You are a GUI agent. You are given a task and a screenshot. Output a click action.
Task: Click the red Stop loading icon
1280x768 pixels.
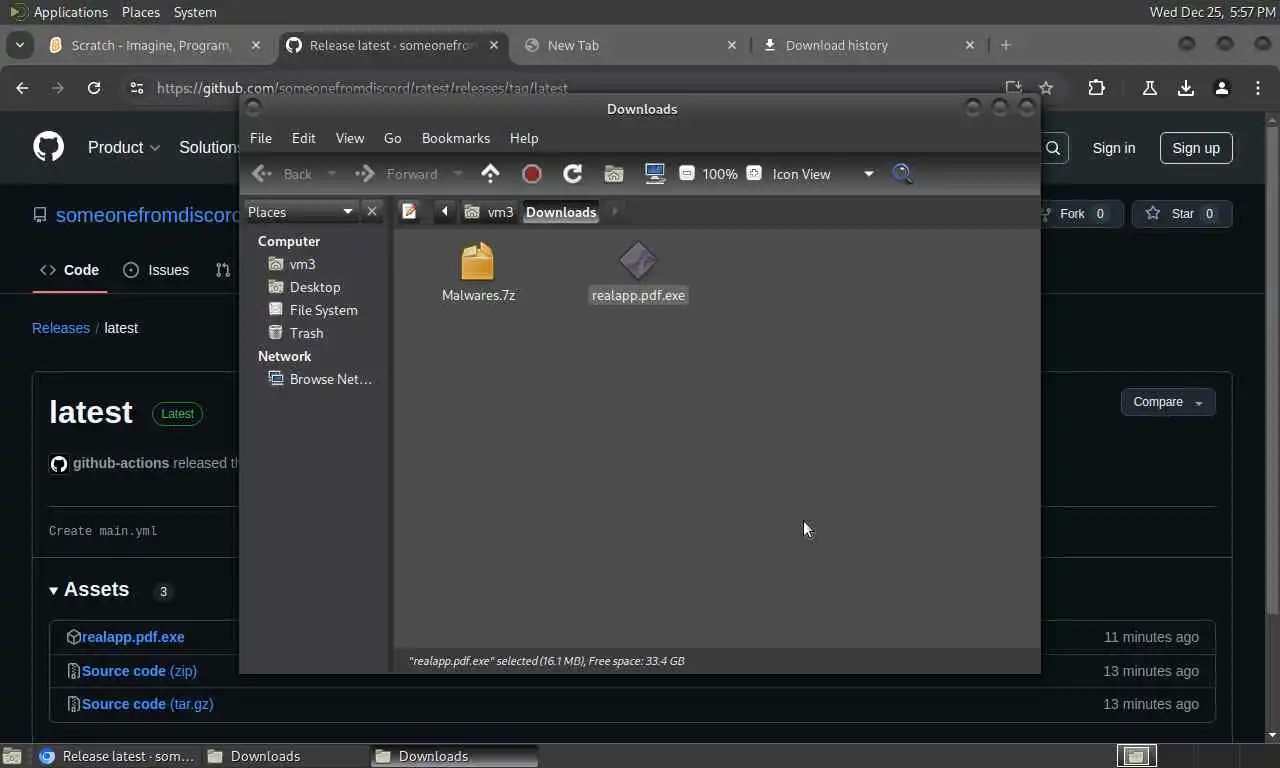click(x=532, y=174)
